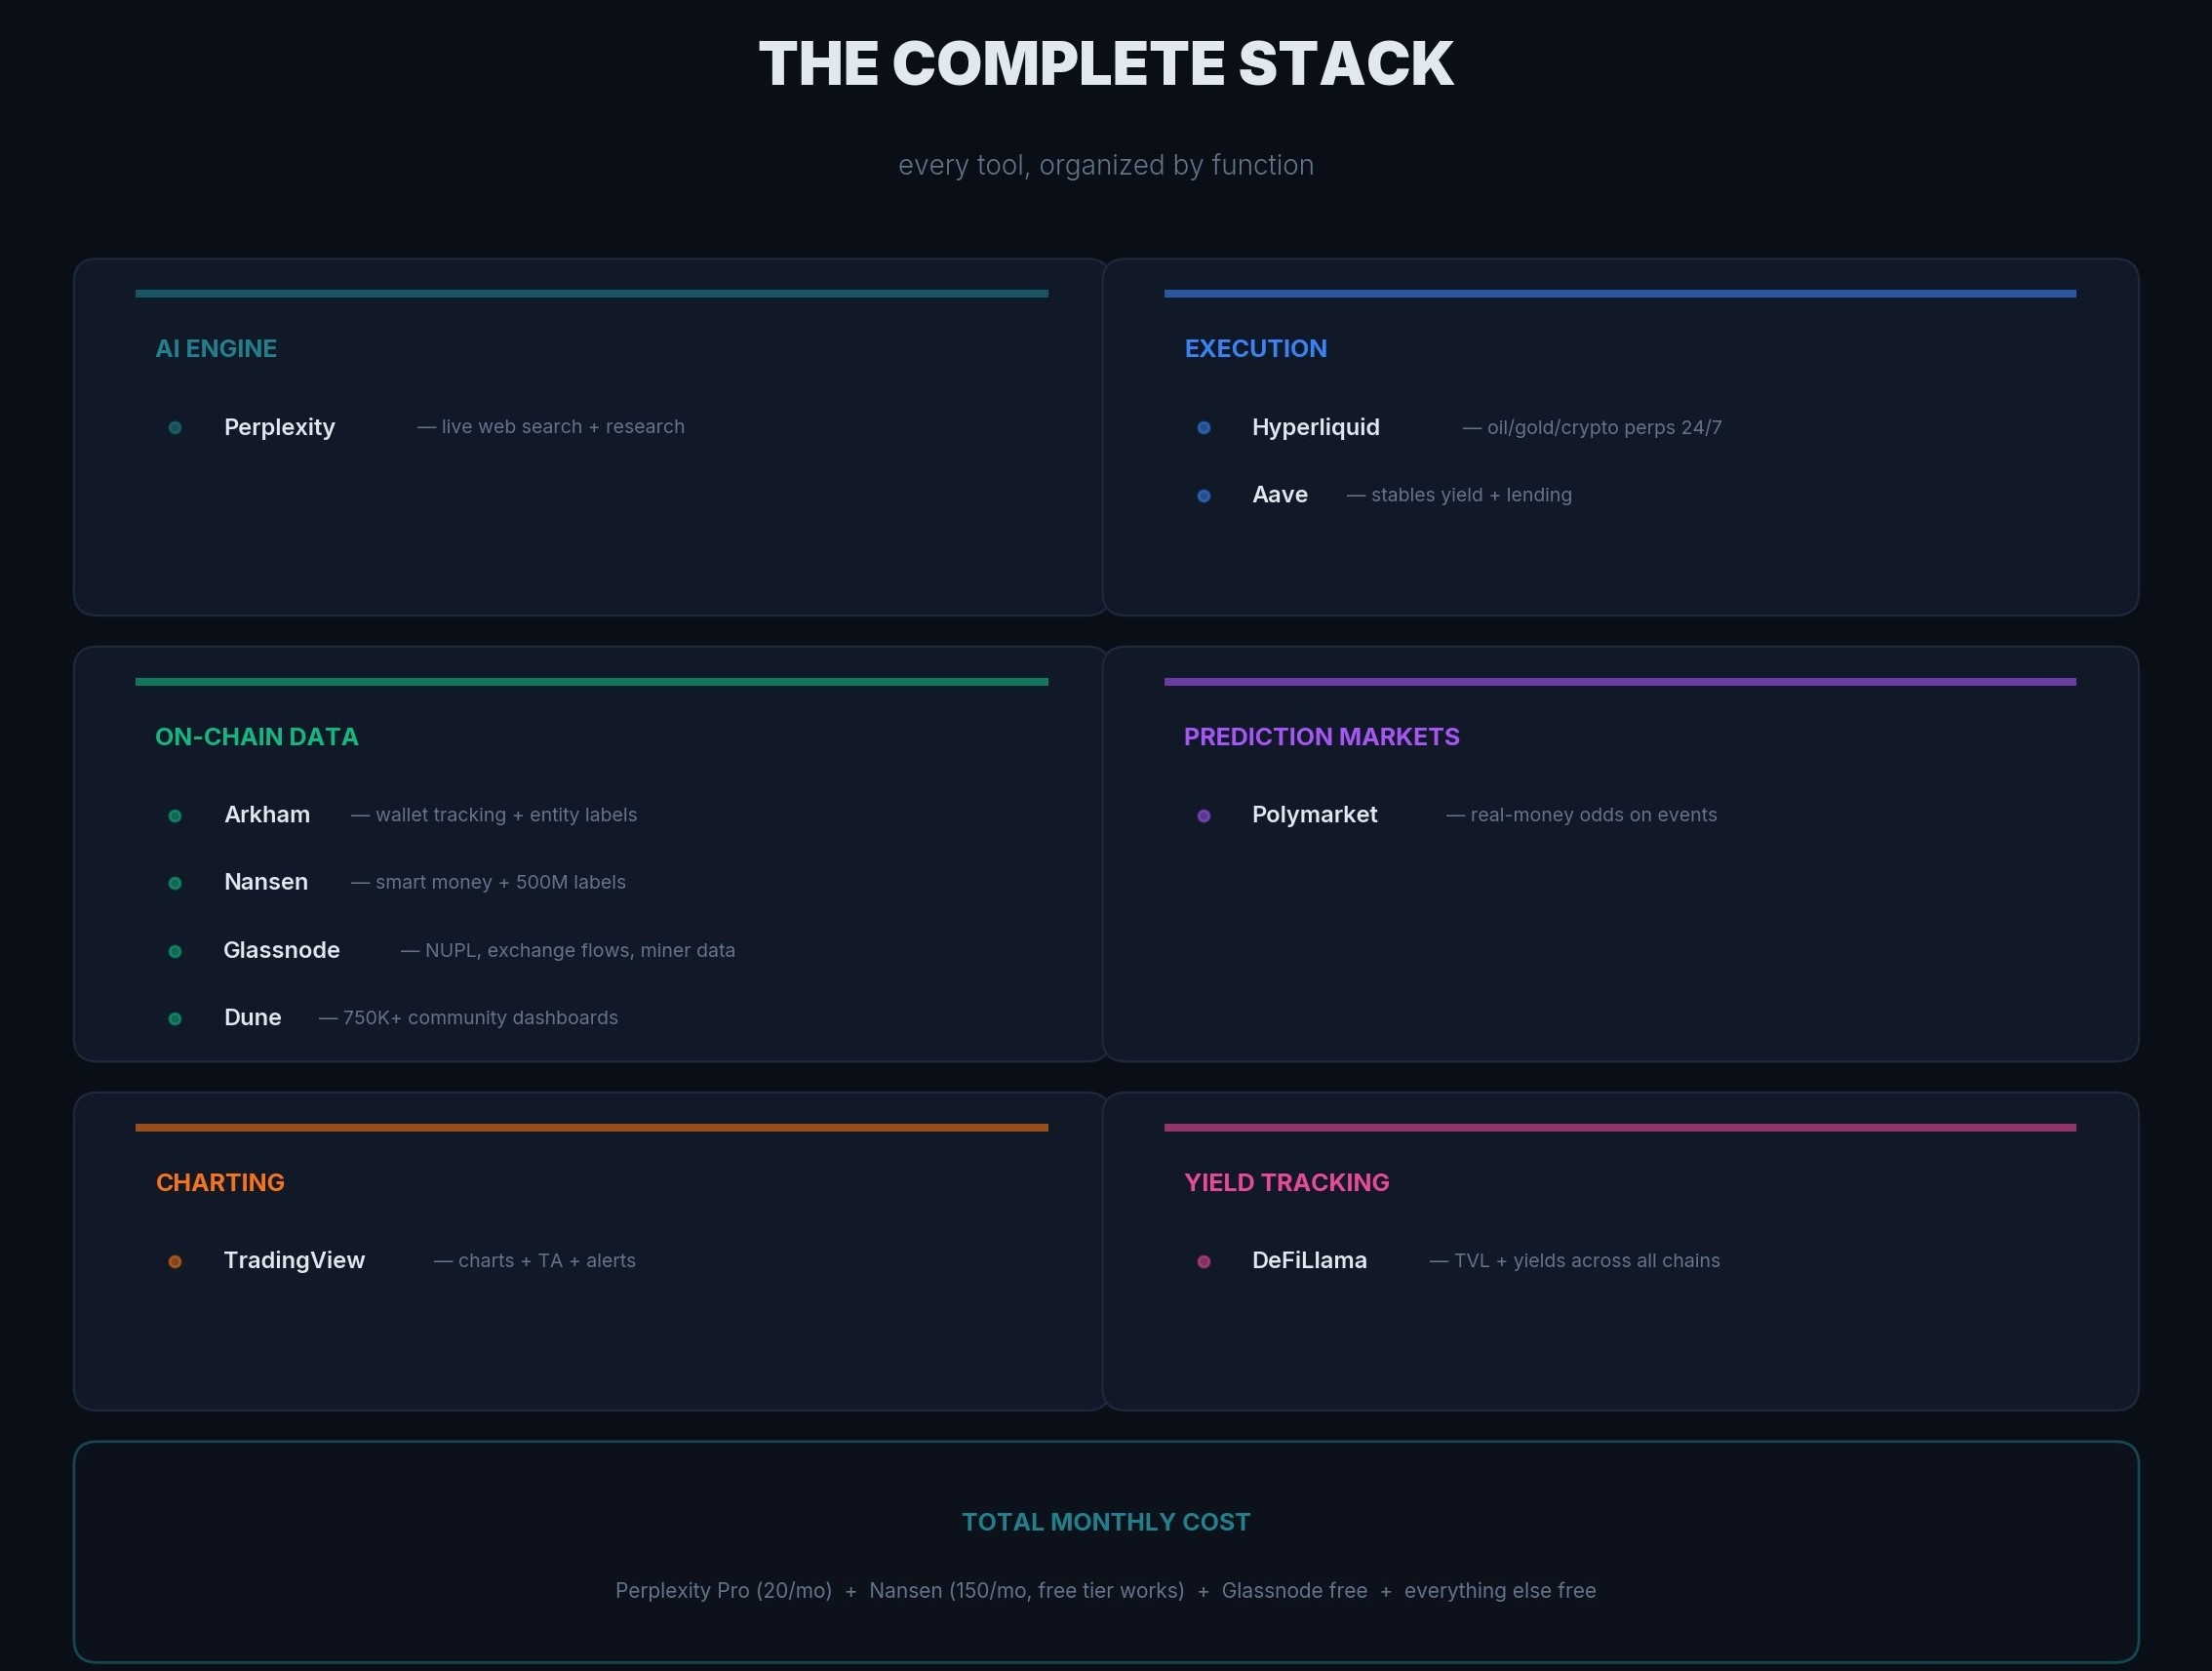2212x1671 pixels.
Task: Click the orange bar above CHARTING
Action: click(x=591, y=1128)
